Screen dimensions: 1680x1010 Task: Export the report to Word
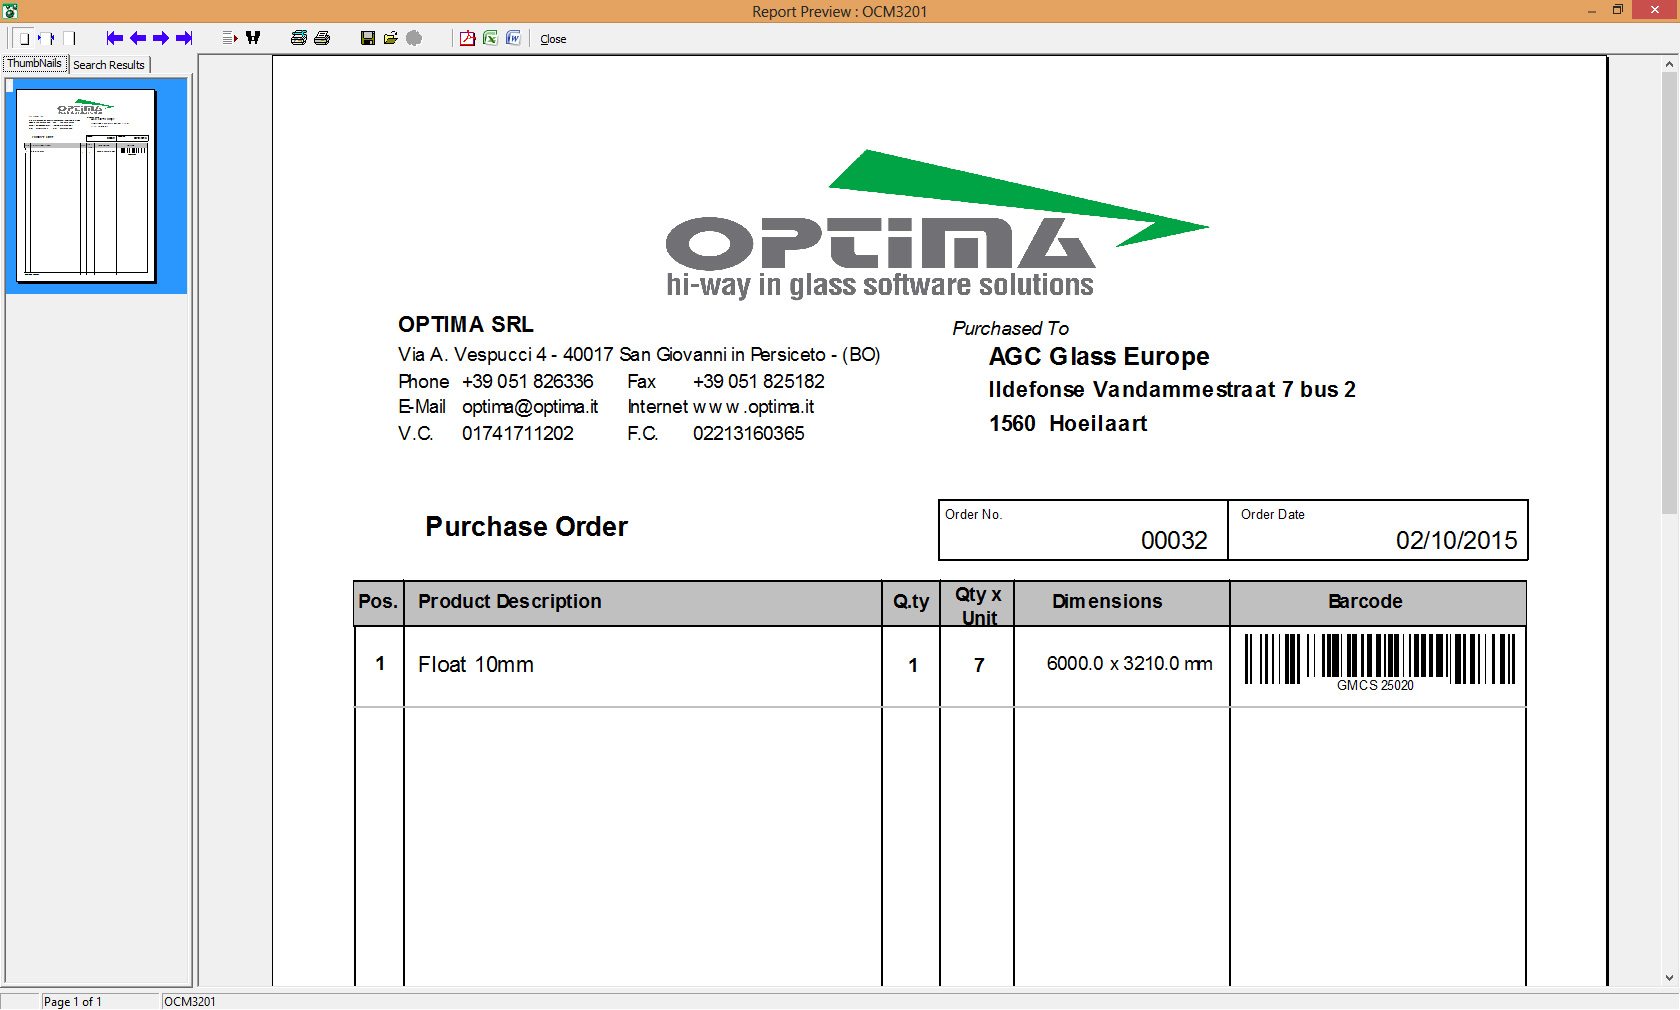click(x=513, y=38)
